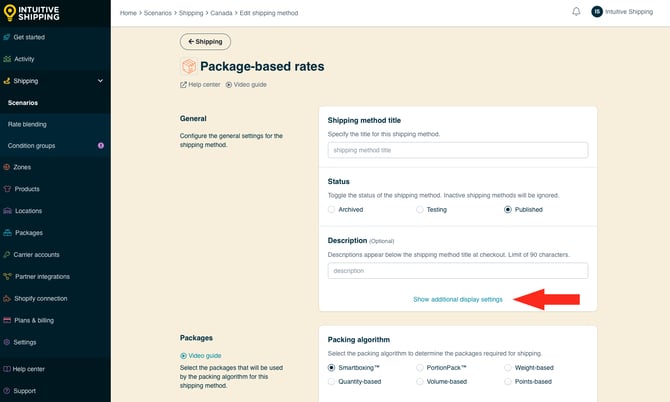The height and width of the screenshot is (402, 670).
Task: Click the Support question icon
Action: click(x=6, y=391)
